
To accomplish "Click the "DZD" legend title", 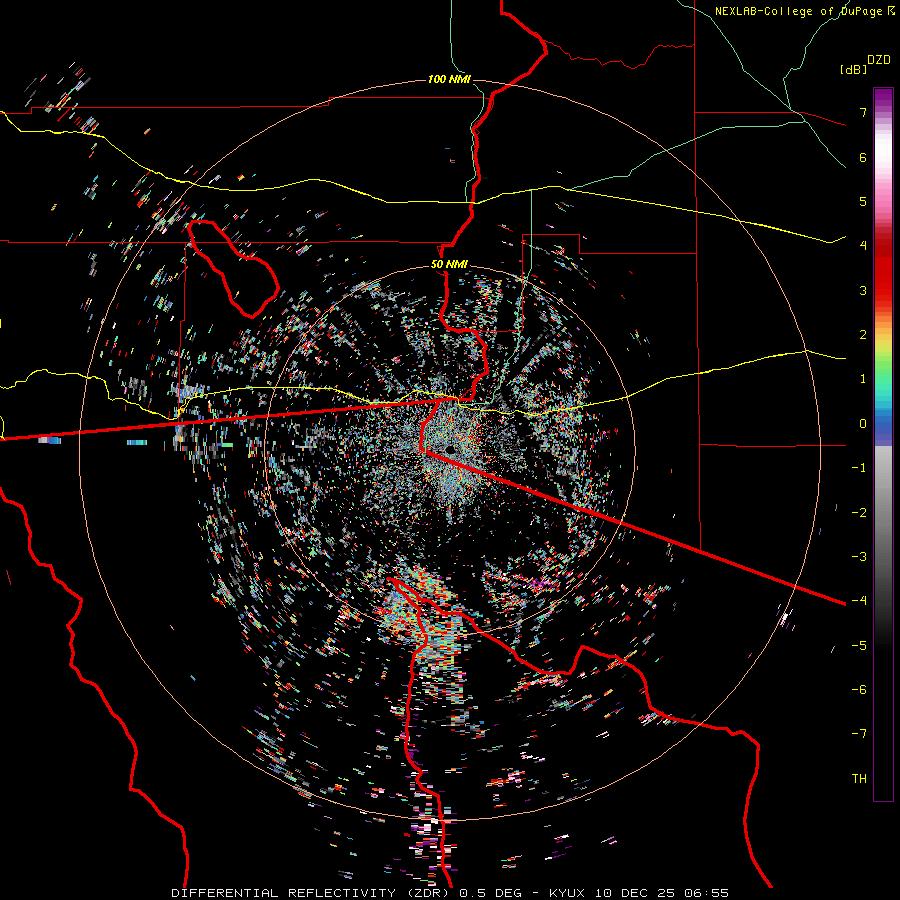I will [879, 60].
